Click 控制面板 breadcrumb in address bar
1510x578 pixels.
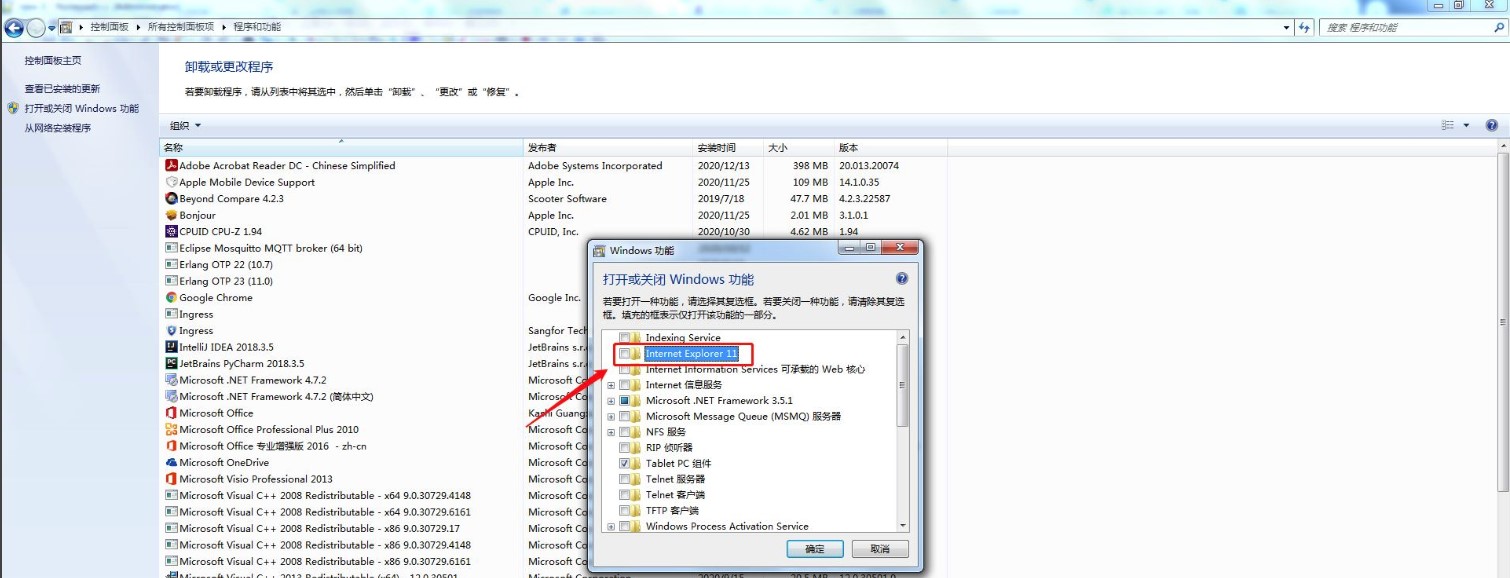click(109, 27)
